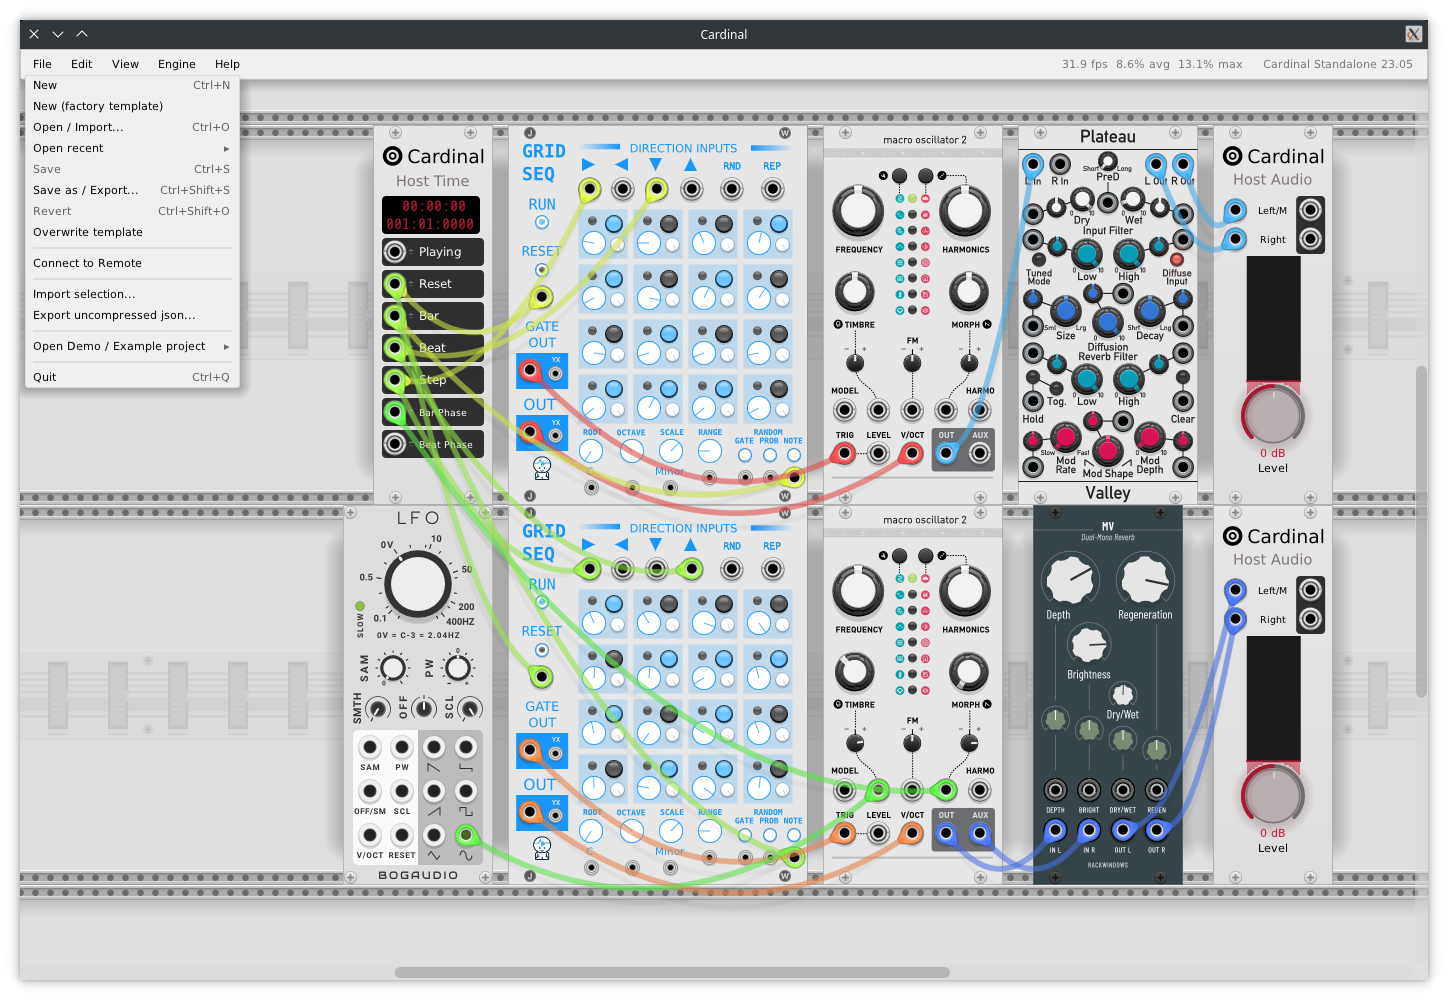
Task: Click Connect to Remote menu entry
Action: pos(132,263)
